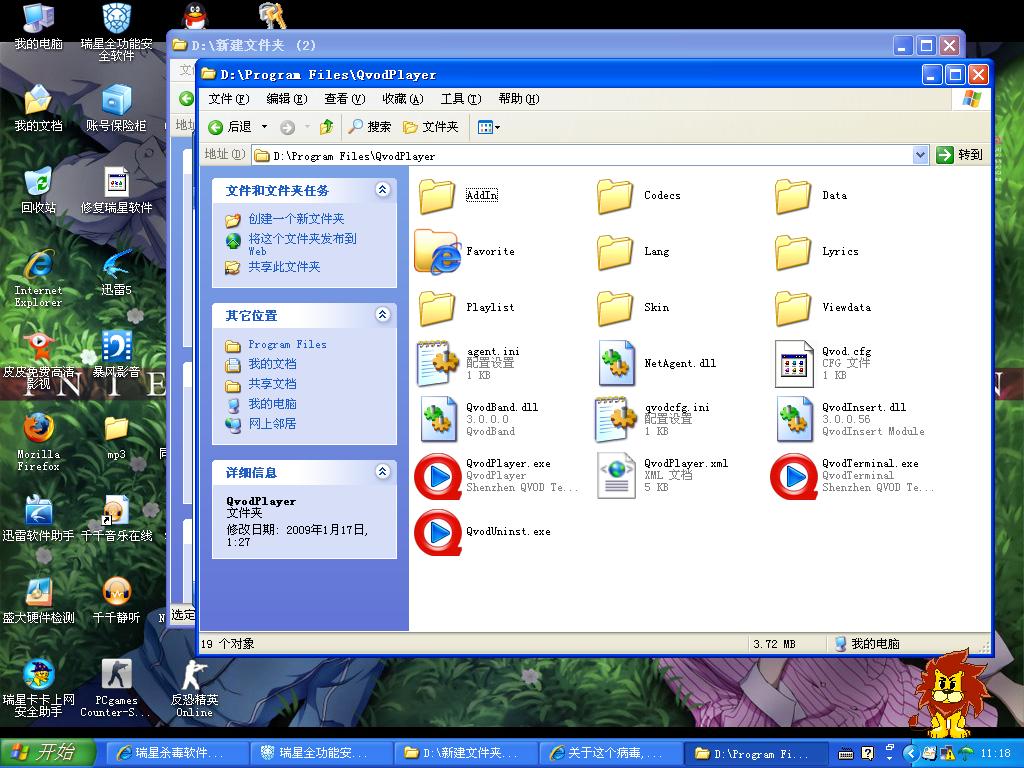1024x768 pixels.
Task: Open the 帮助(H) menu
Action: tap(519, 99)
